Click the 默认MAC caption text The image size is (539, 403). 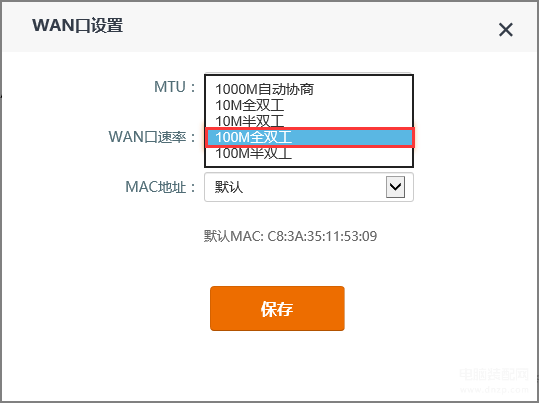click(233, 236)
